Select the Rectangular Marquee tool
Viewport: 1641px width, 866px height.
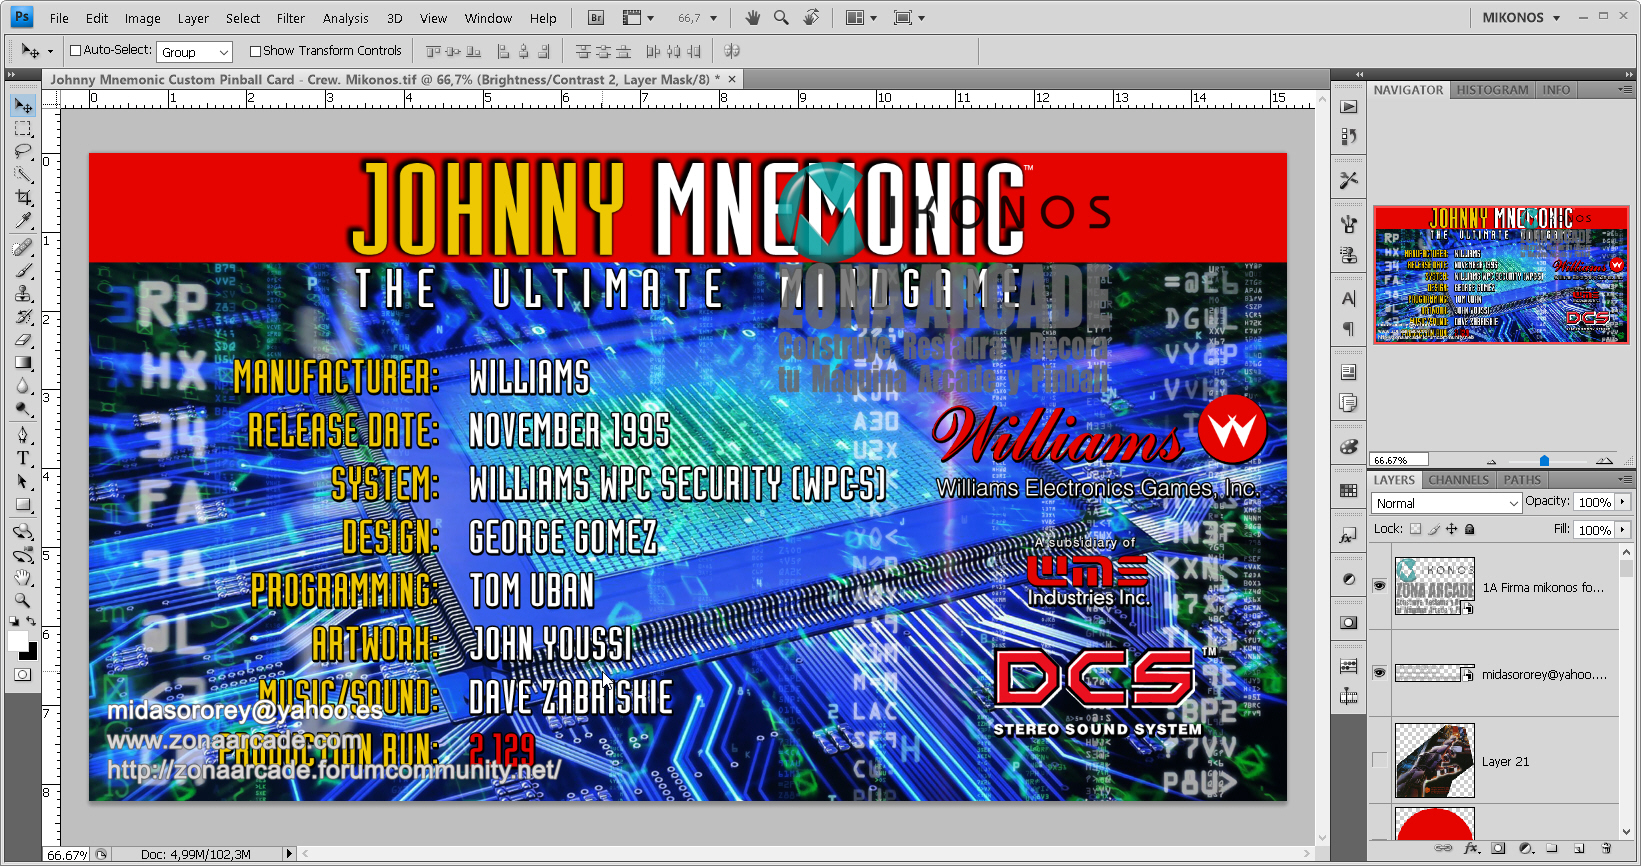[x=23, y=129]
